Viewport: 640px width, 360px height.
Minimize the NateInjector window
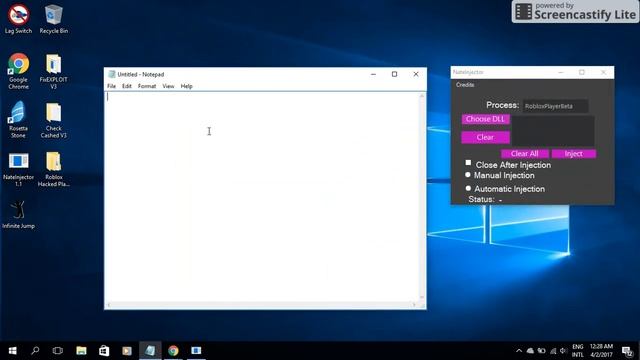point(560,72)
